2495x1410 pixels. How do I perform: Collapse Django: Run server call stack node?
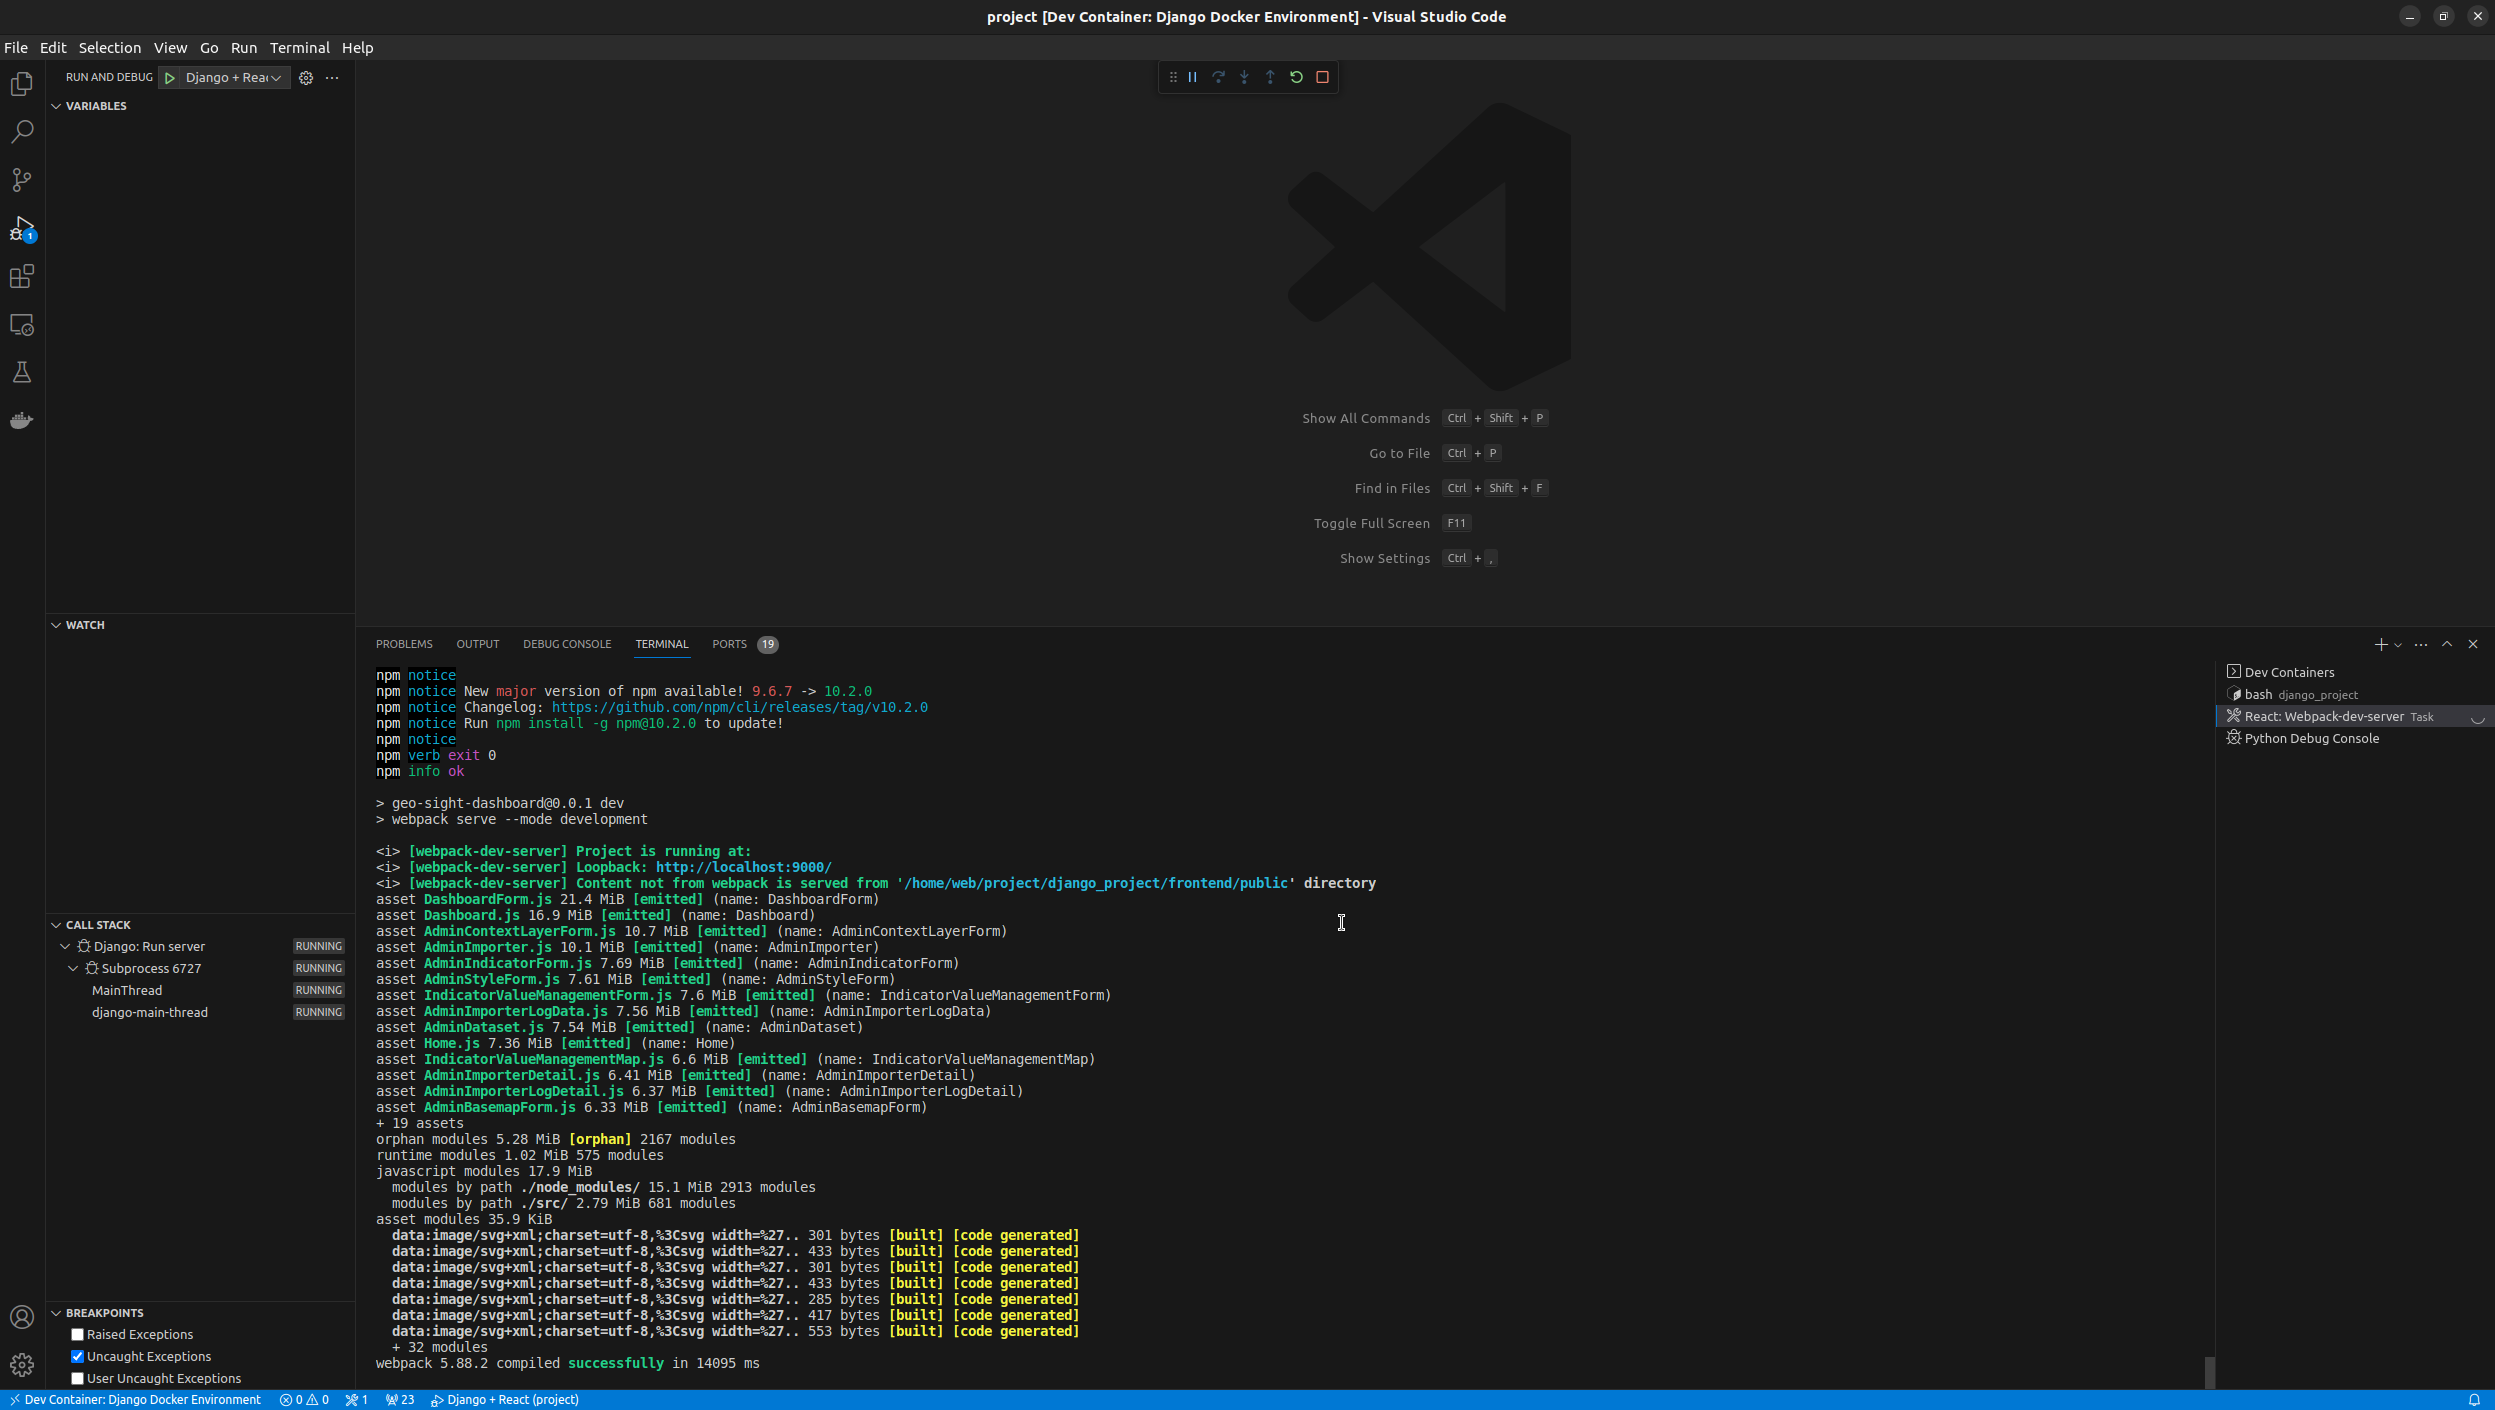65,947
